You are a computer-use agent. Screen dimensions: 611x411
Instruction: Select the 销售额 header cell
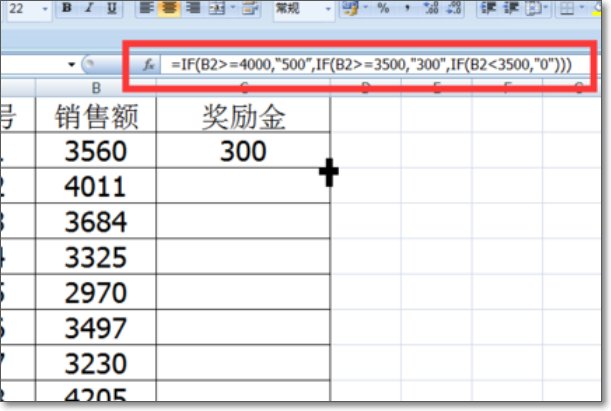coord(96,115)
